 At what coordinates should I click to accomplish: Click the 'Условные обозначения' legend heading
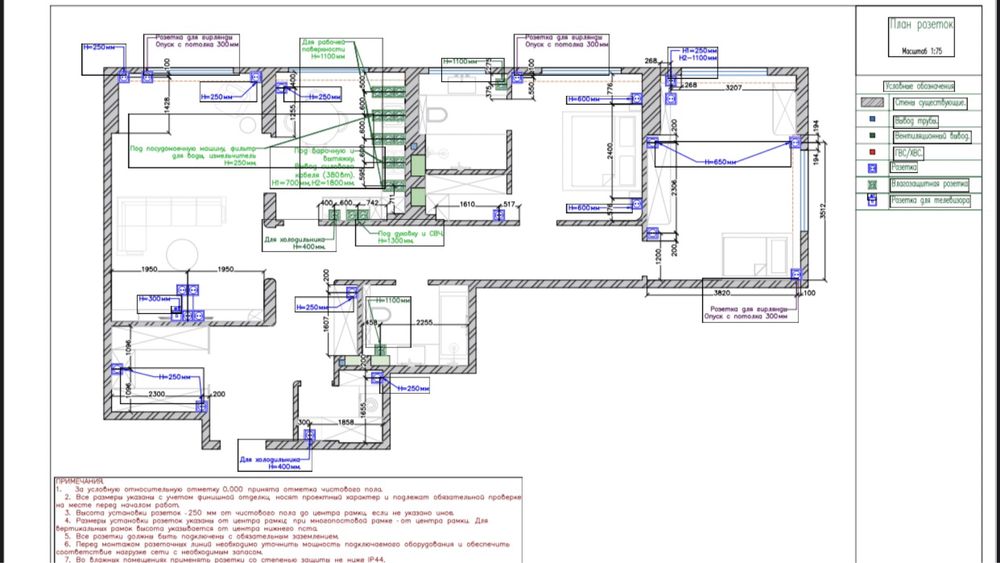(919, 86)
